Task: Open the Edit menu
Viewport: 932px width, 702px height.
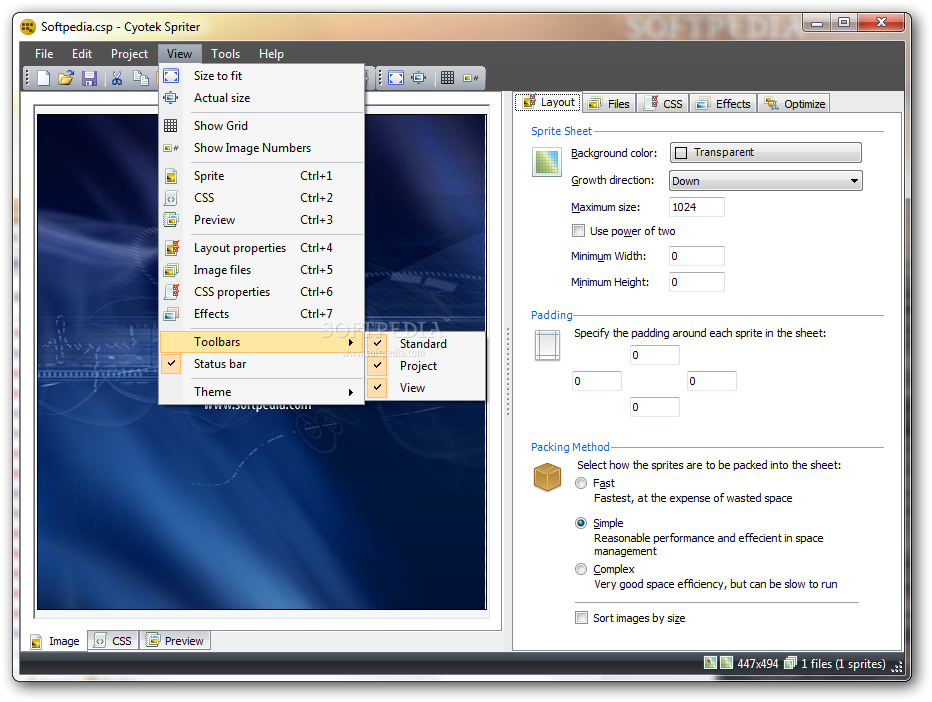Action: (82, 53)
